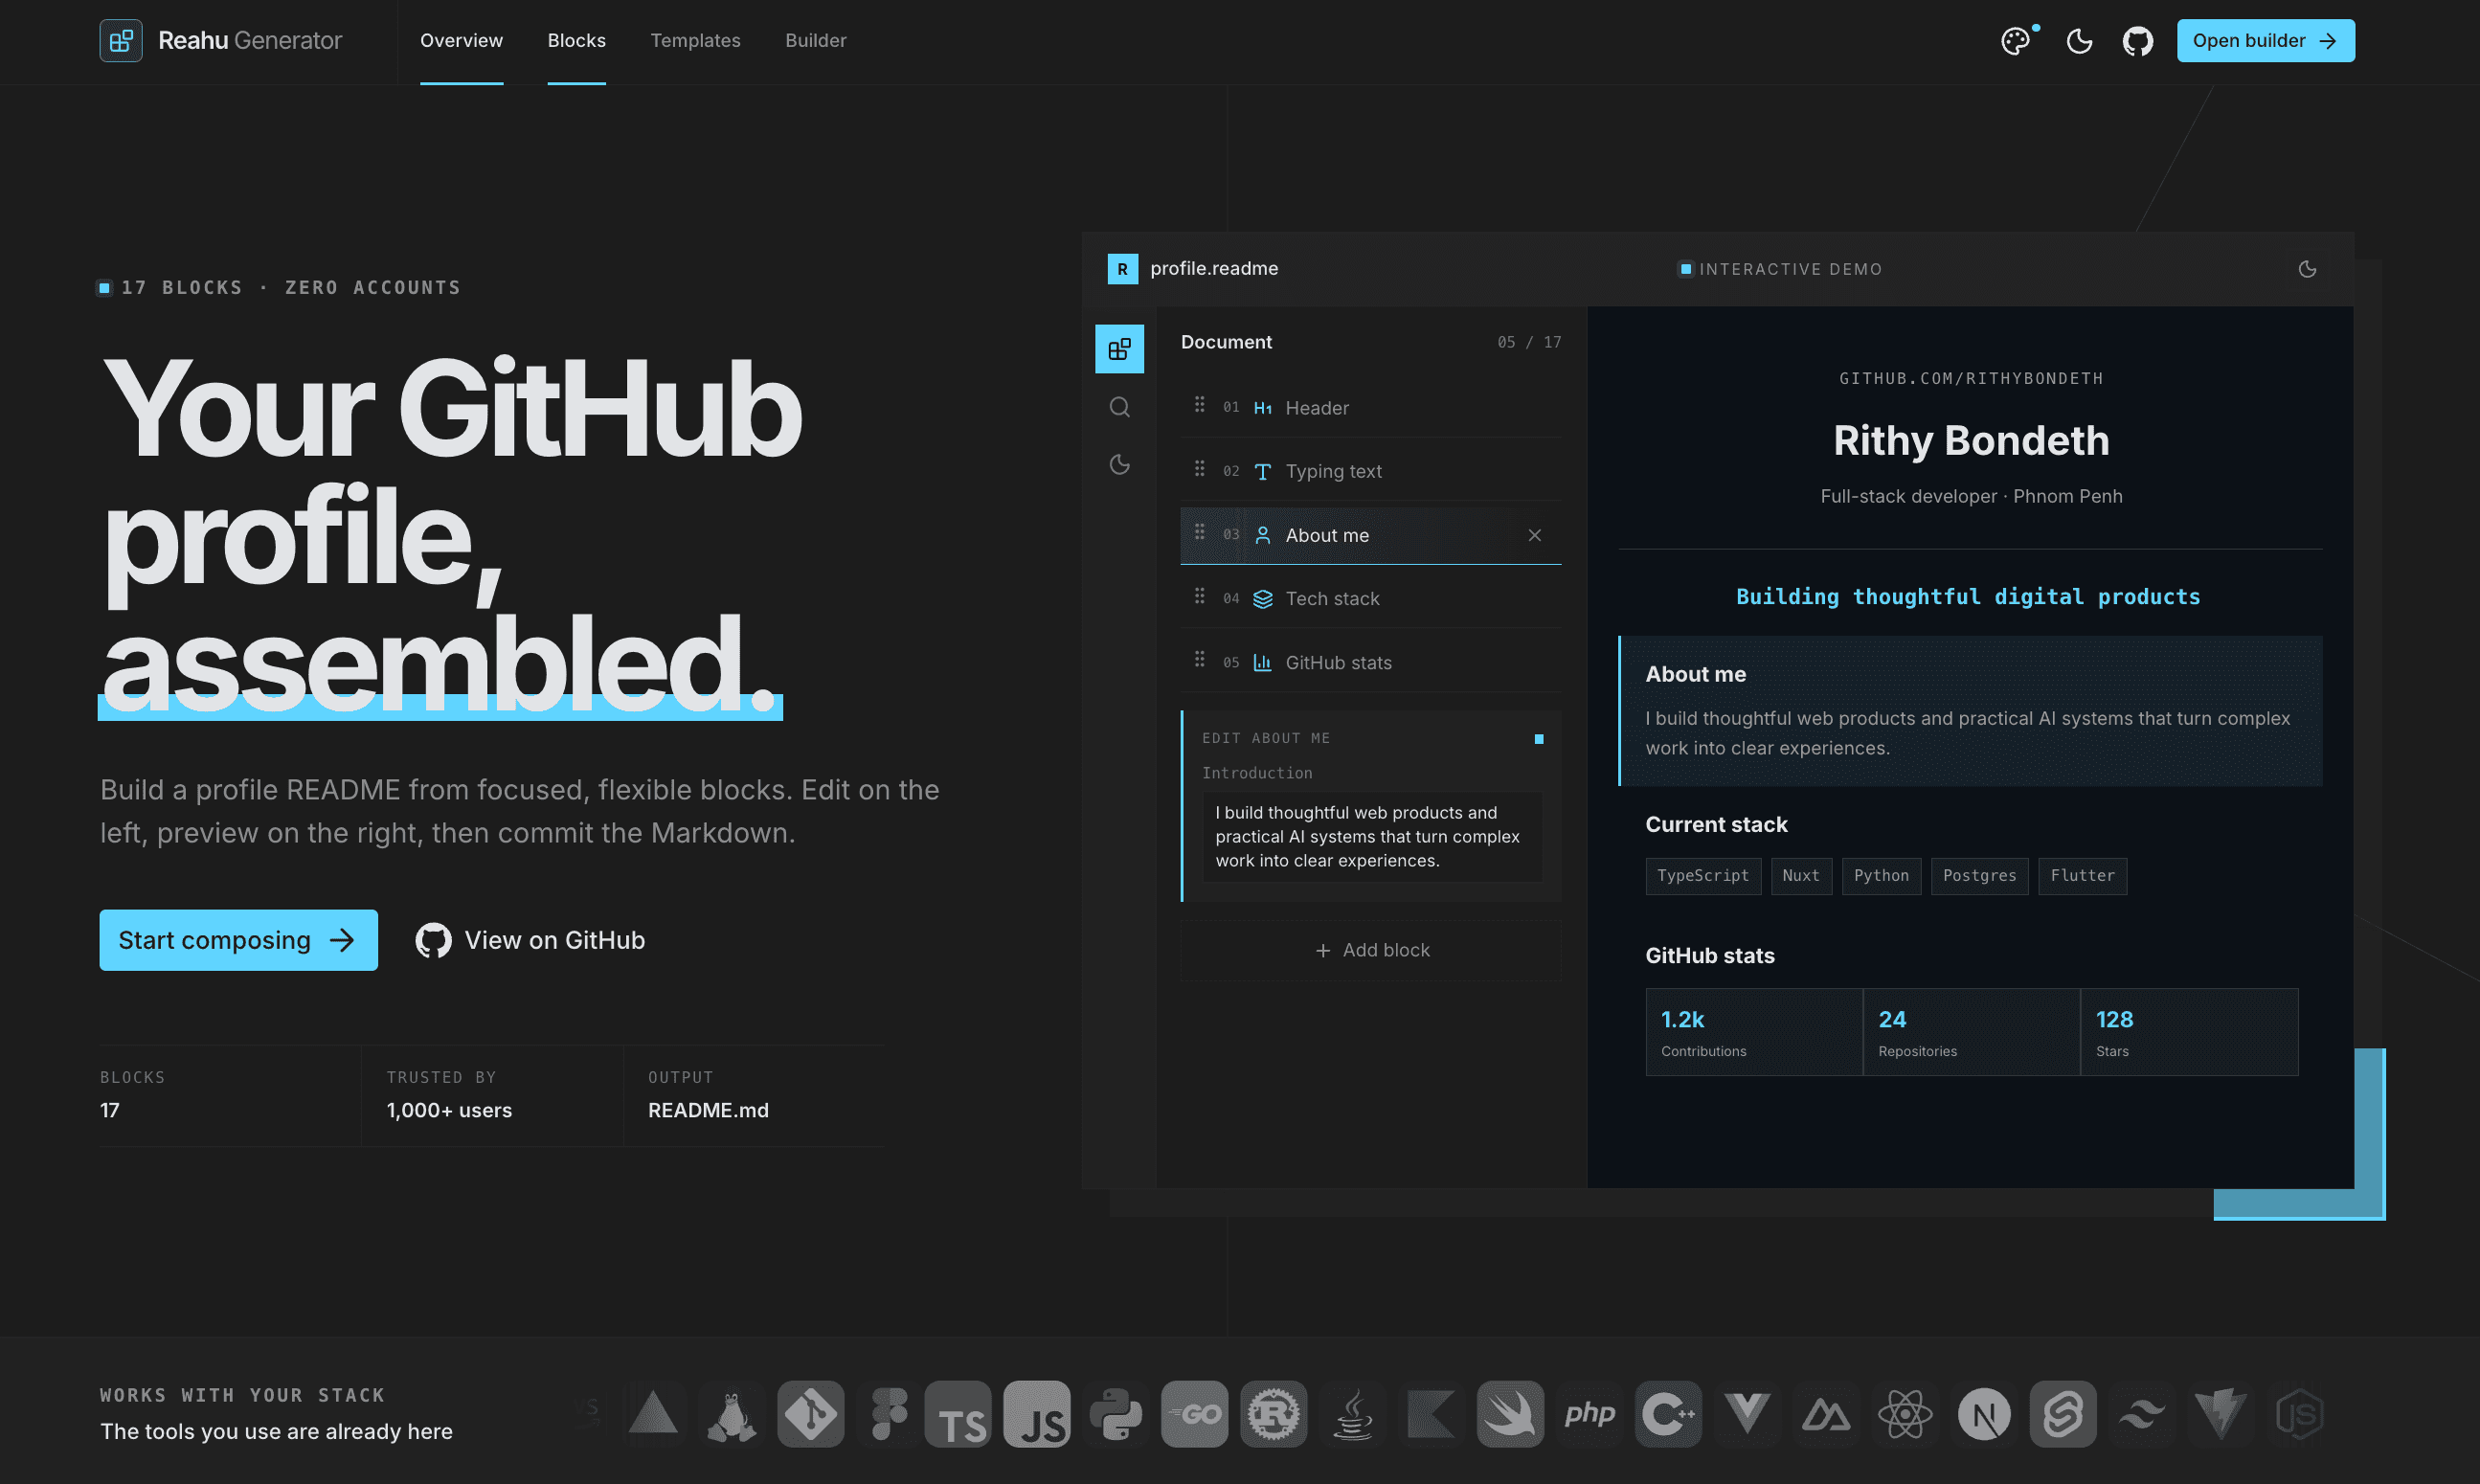Click the profile.readme file title

[1214, 269]
